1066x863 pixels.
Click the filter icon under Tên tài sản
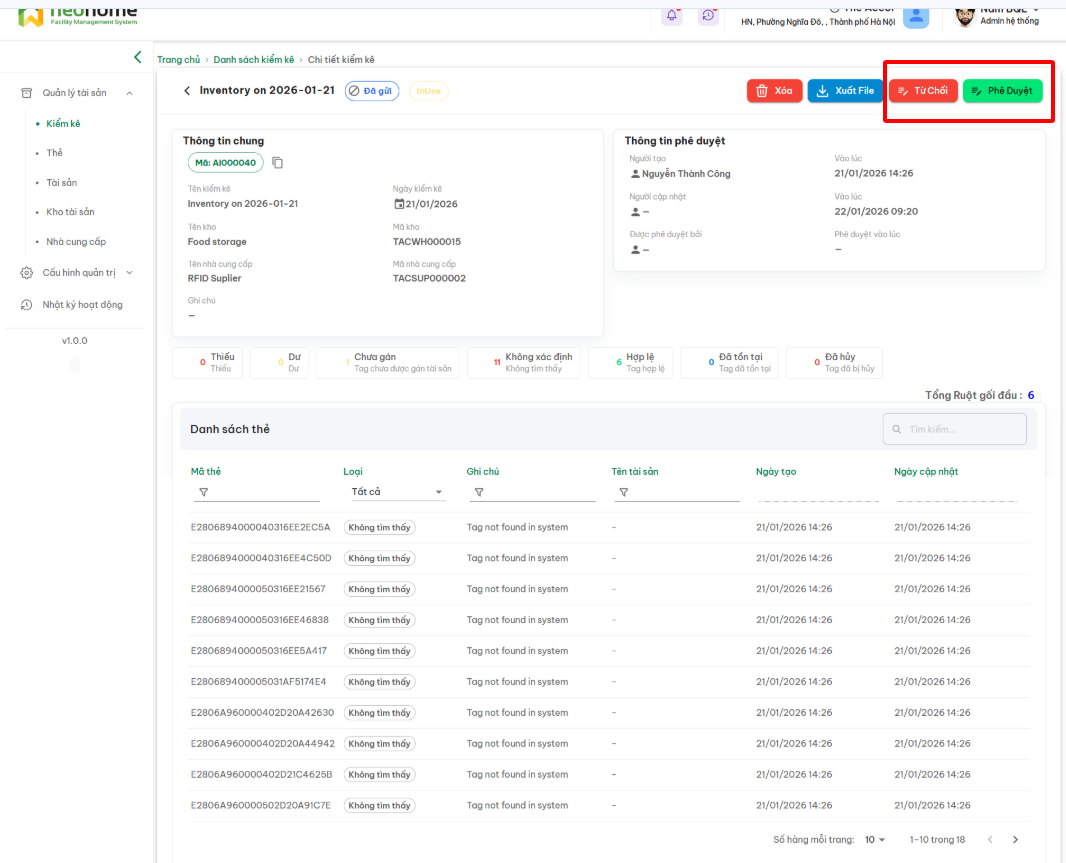coord(624,492)
